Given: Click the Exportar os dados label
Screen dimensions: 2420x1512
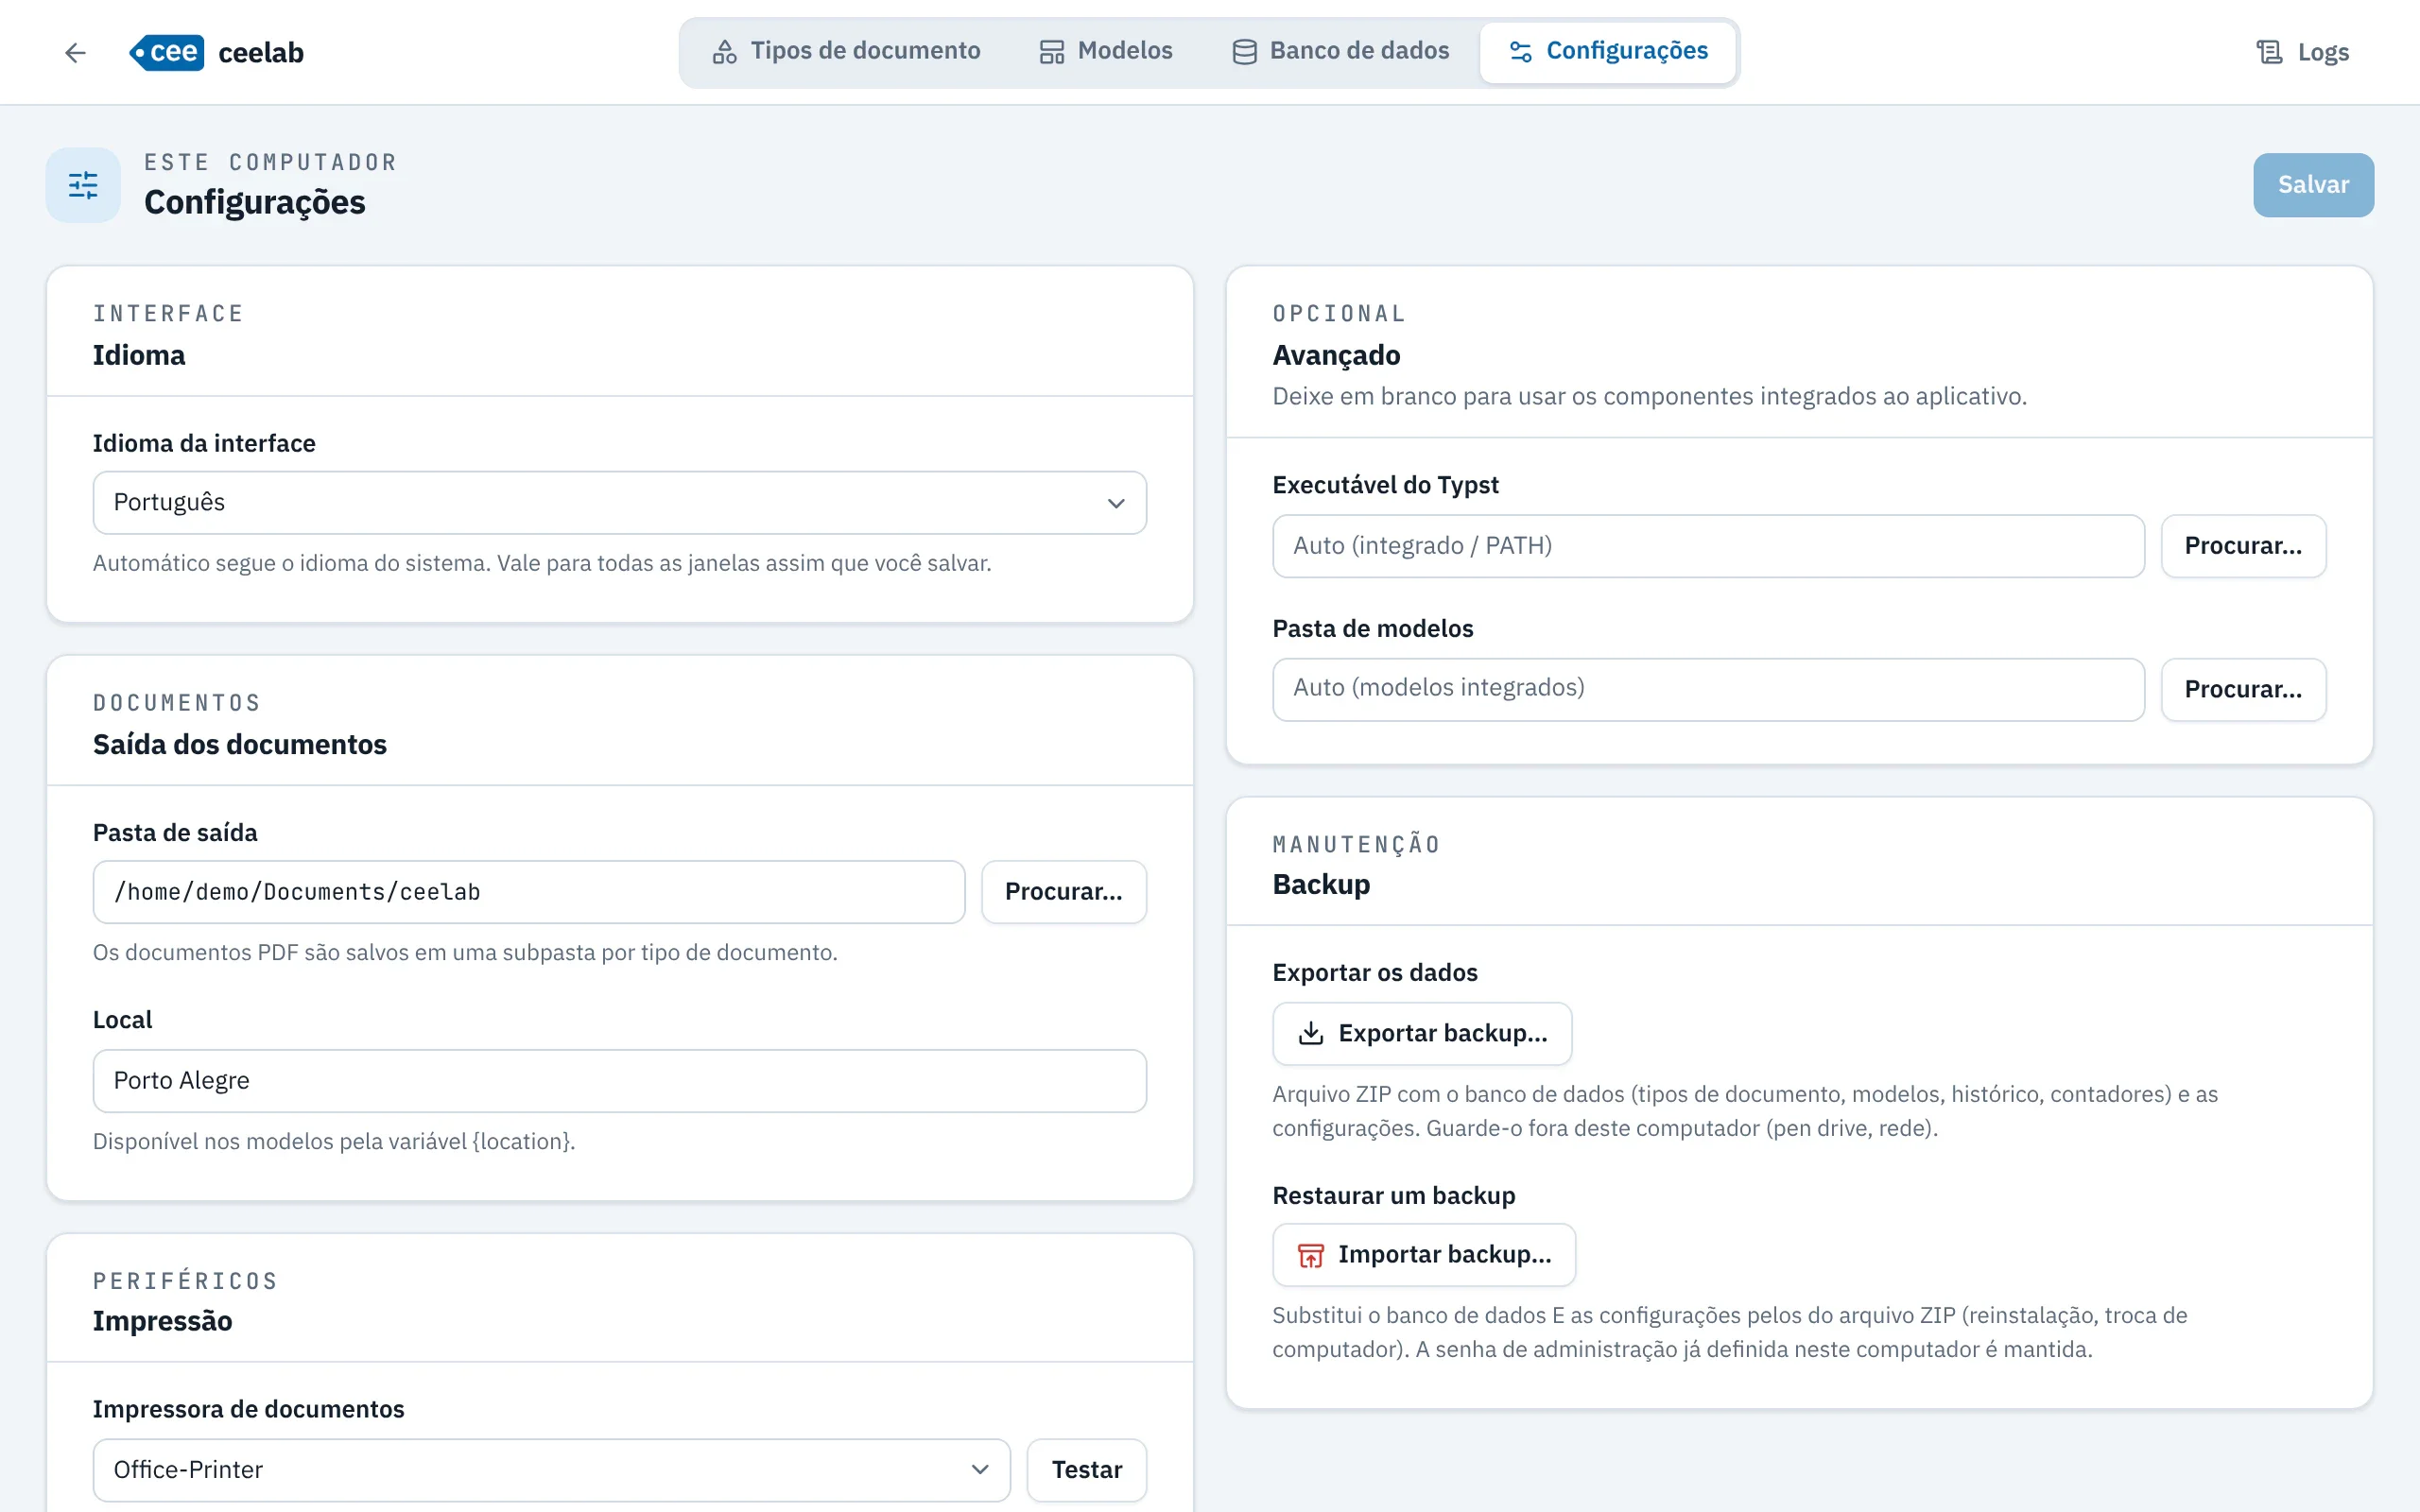Looking at the screenshot, I should pyautogui.click(x=1375, y=972).
